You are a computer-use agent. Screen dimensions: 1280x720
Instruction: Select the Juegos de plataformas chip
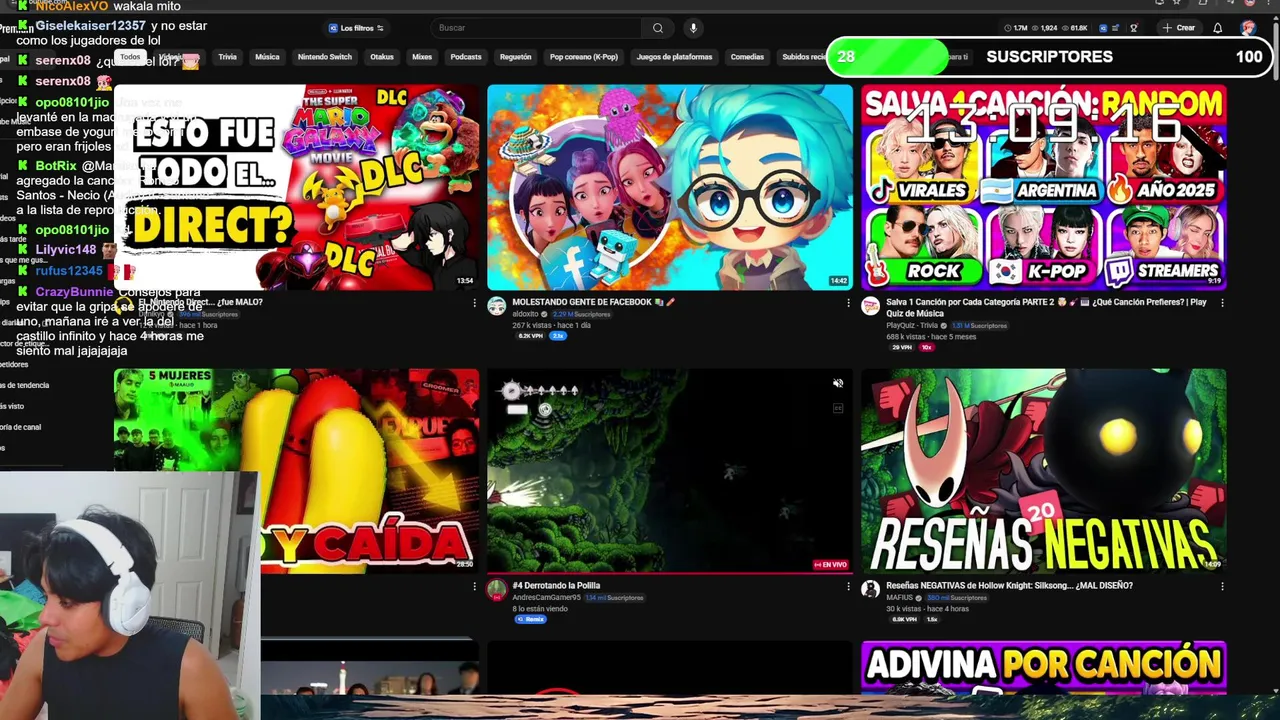coord(674,57)
